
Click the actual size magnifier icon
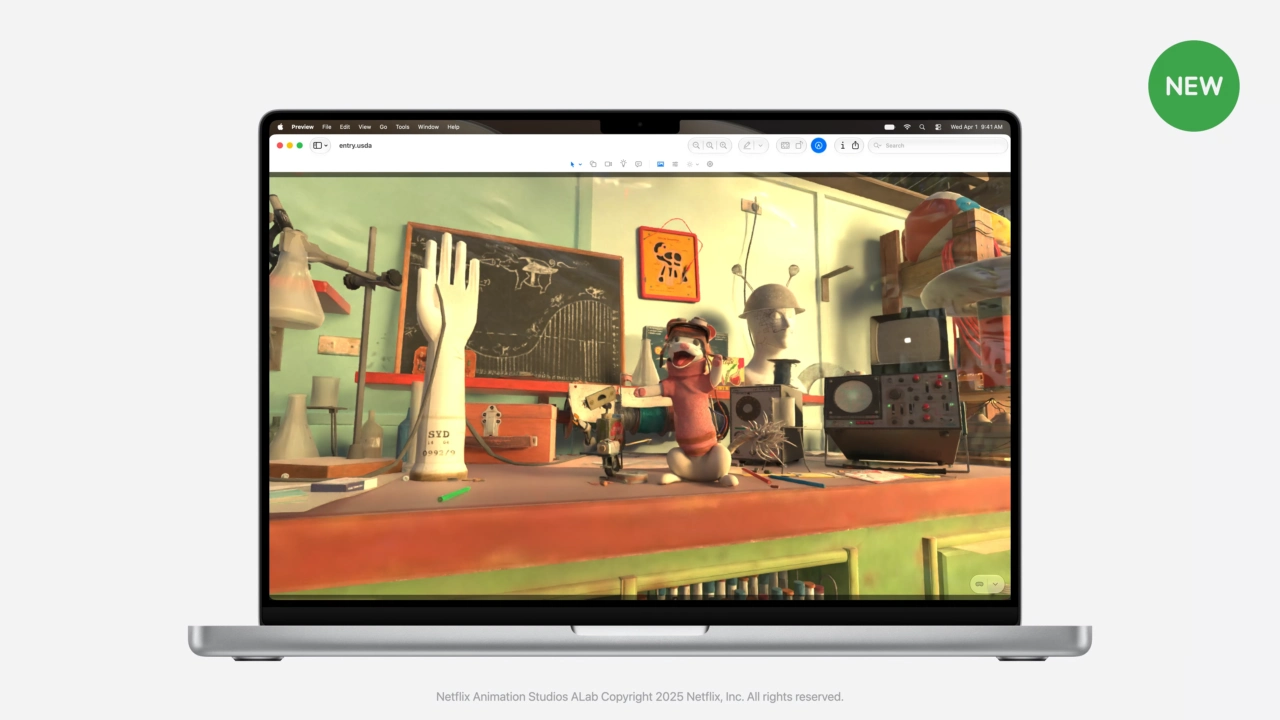tap(710, 145)
